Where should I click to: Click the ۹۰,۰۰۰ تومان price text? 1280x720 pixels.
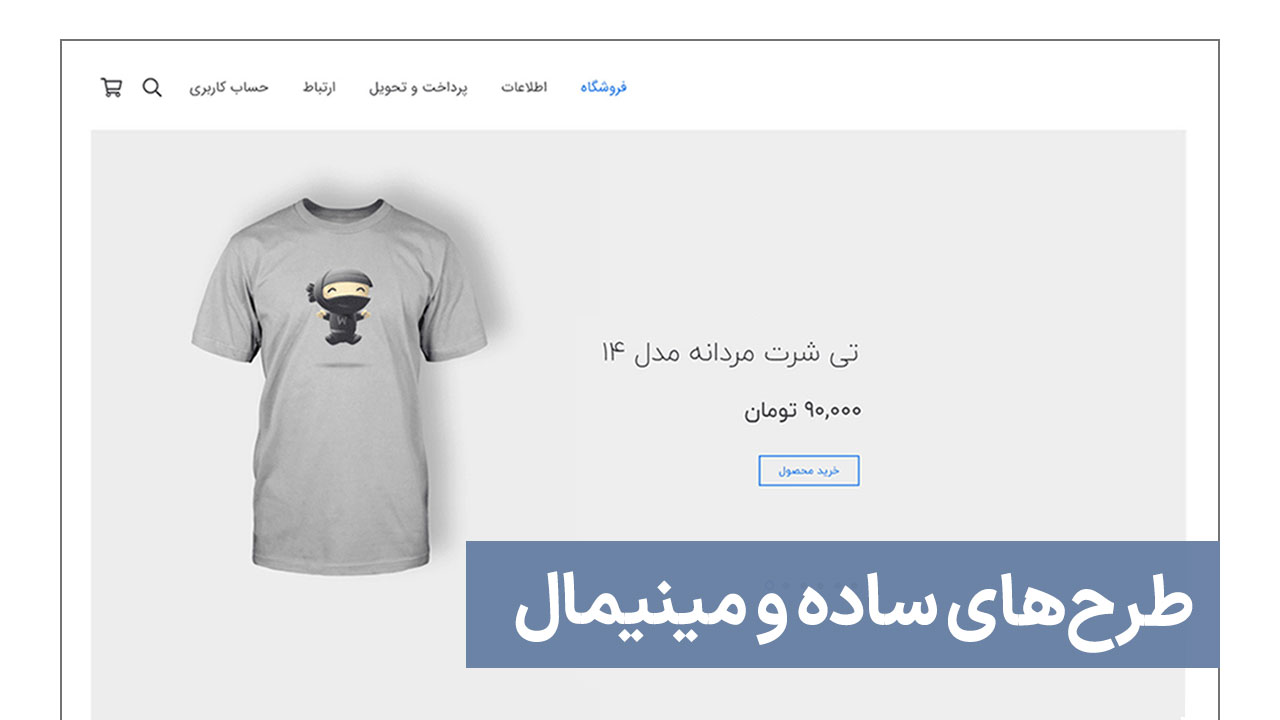802,410
